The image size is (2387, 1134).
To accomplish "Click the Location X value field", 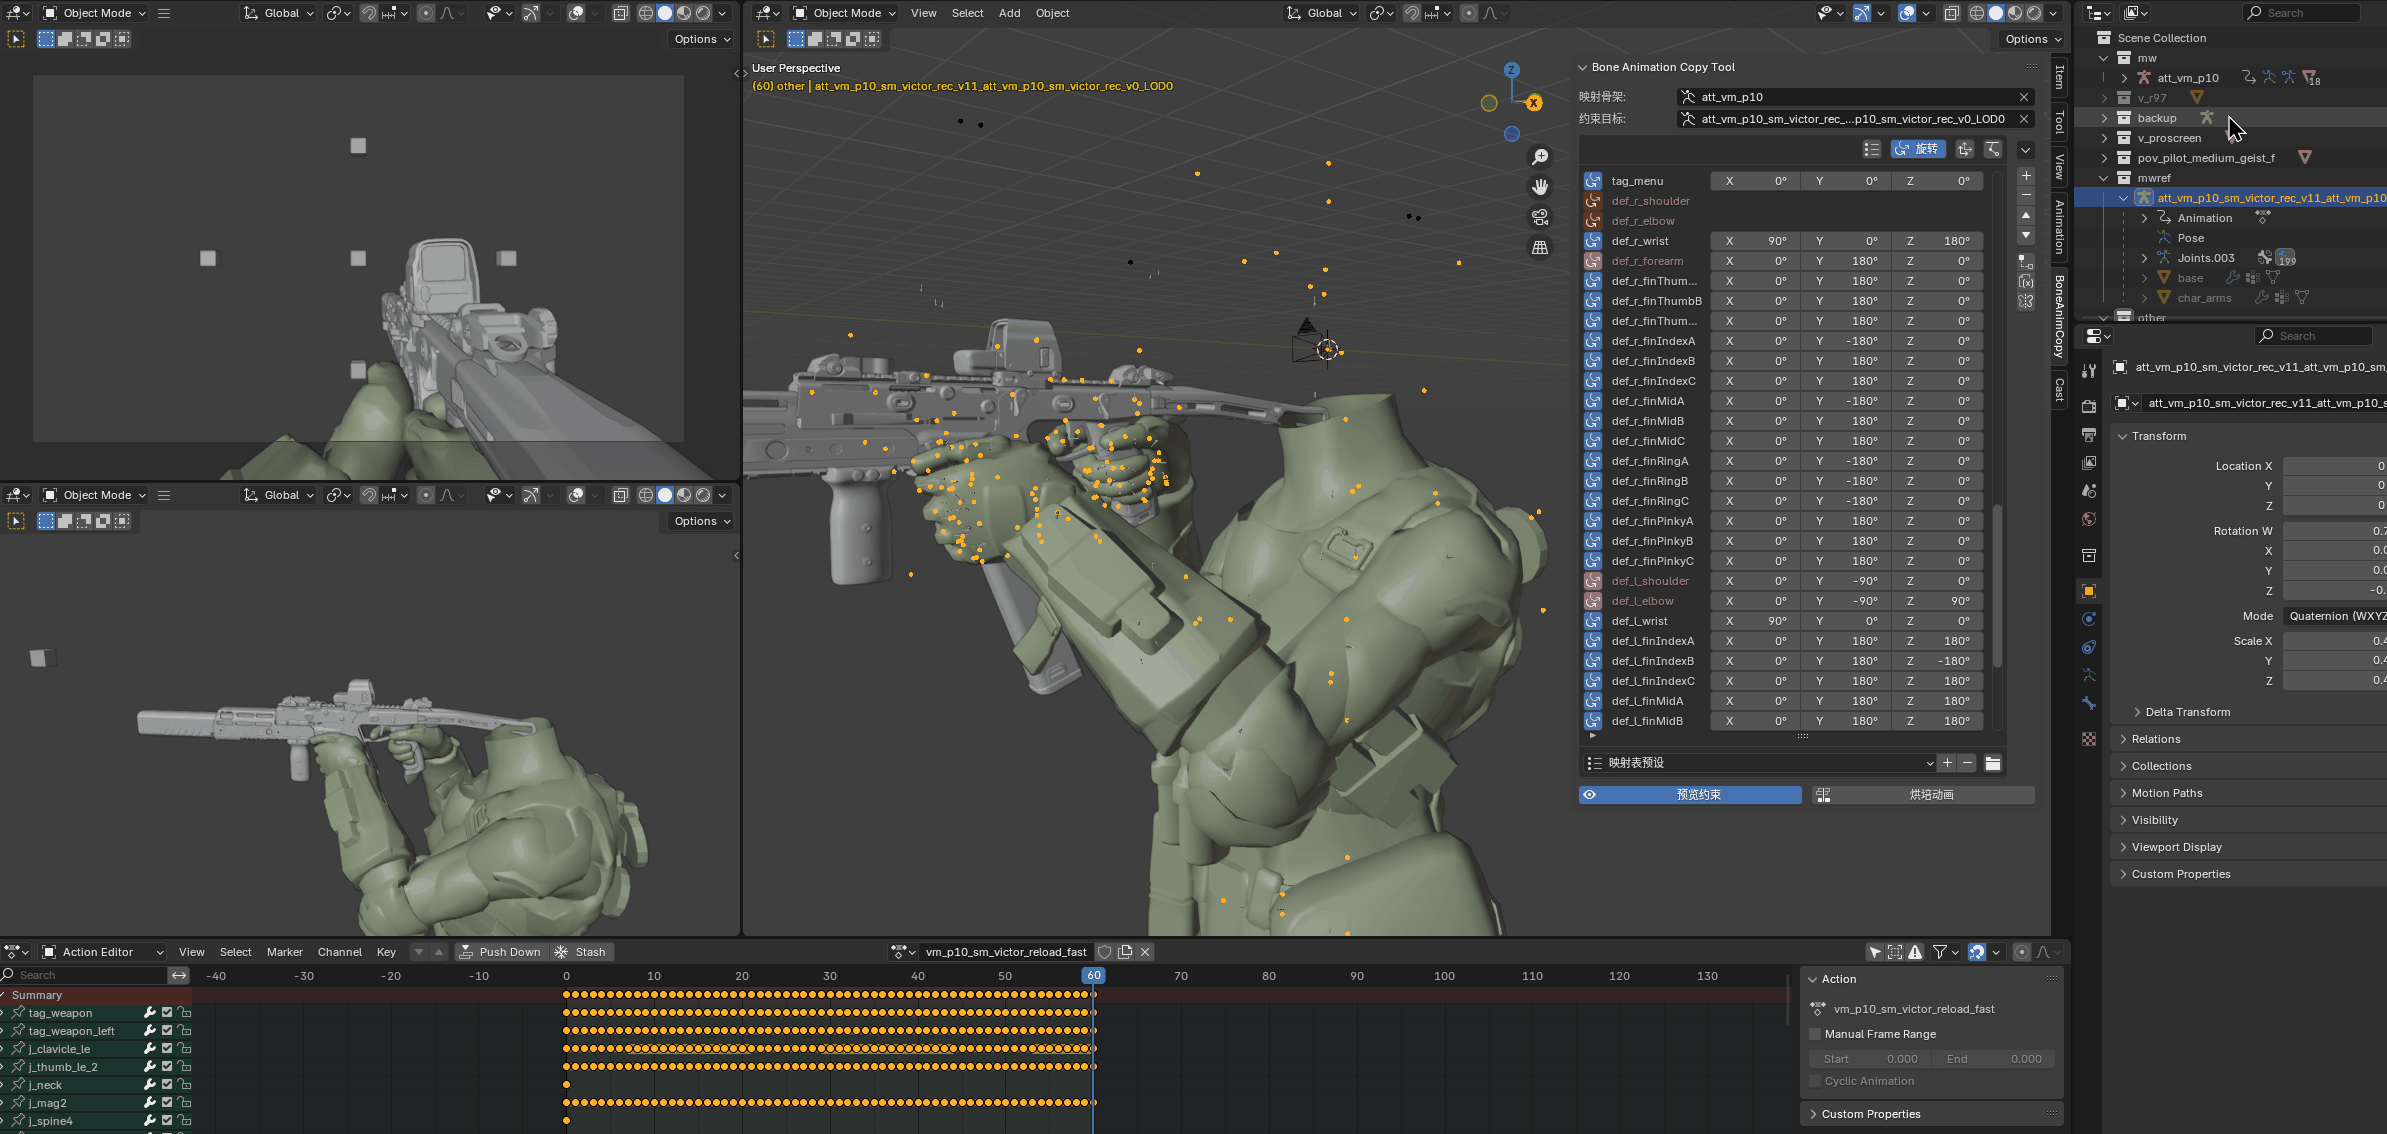I will [x=2335, y=466].
